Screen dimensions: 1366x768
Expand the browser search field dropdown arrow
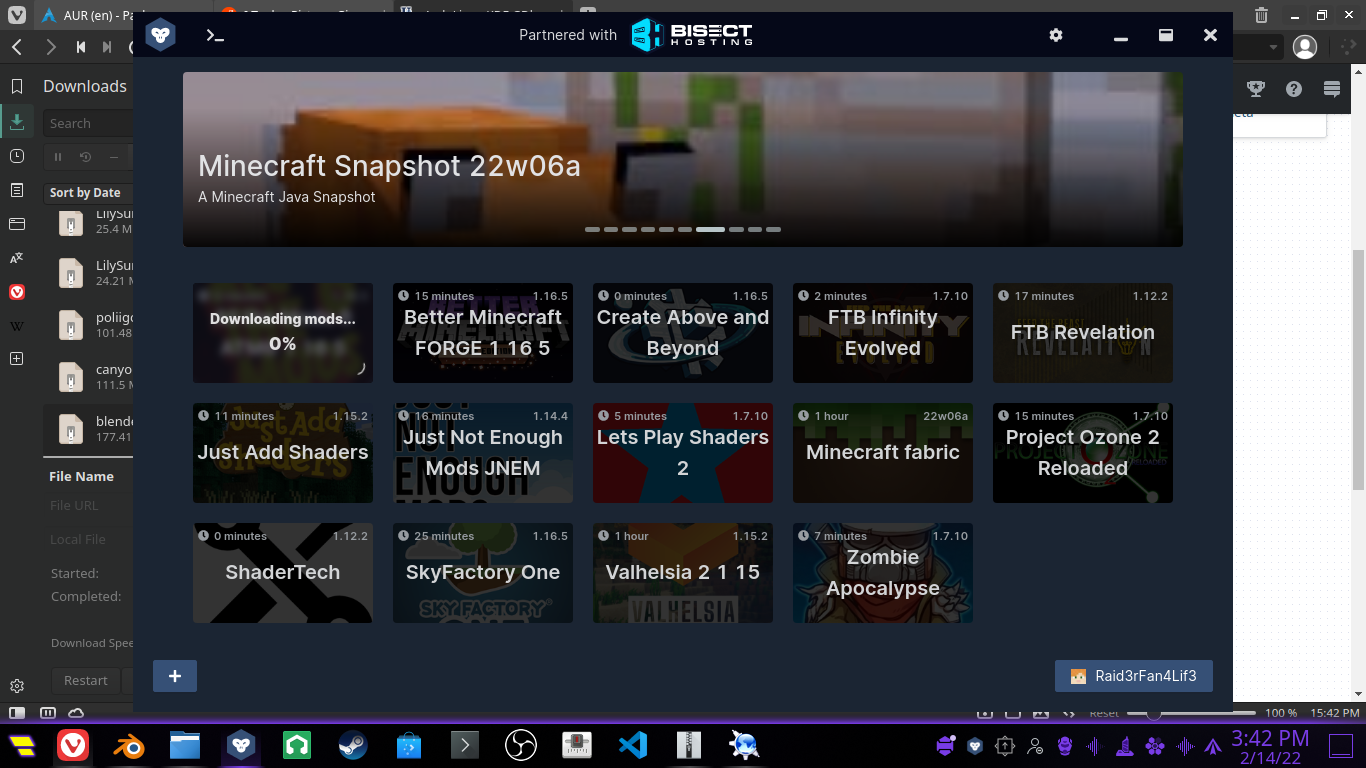[x=1273, y=47]
